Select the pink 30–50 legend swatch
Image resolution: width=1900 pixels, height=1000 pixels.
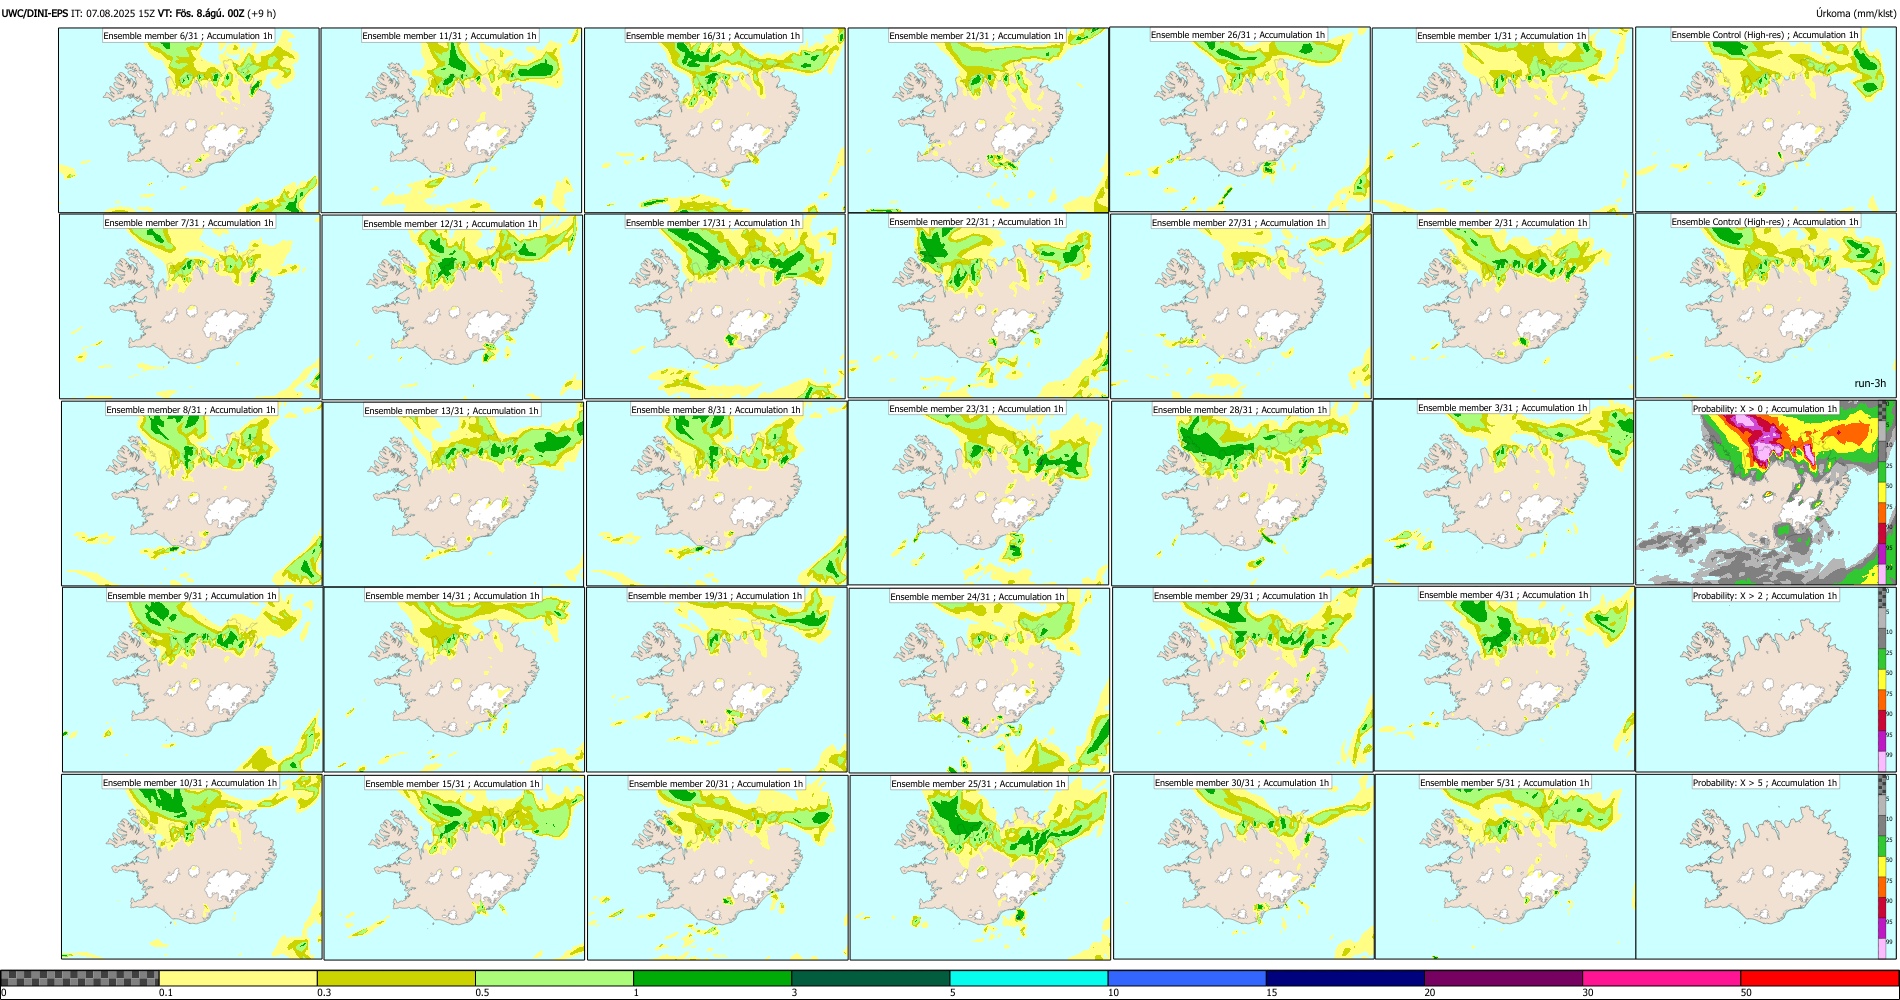(x=1661, y=978)
